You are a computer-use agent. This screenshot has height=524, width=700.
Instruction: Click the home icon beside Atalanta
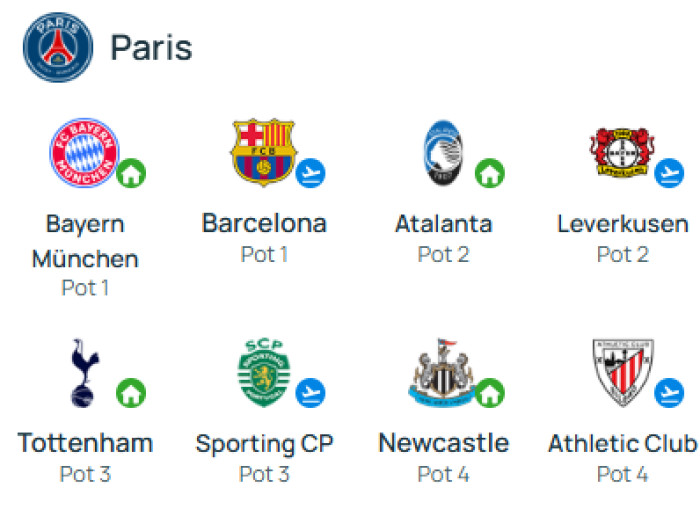(x=489, y=173)
